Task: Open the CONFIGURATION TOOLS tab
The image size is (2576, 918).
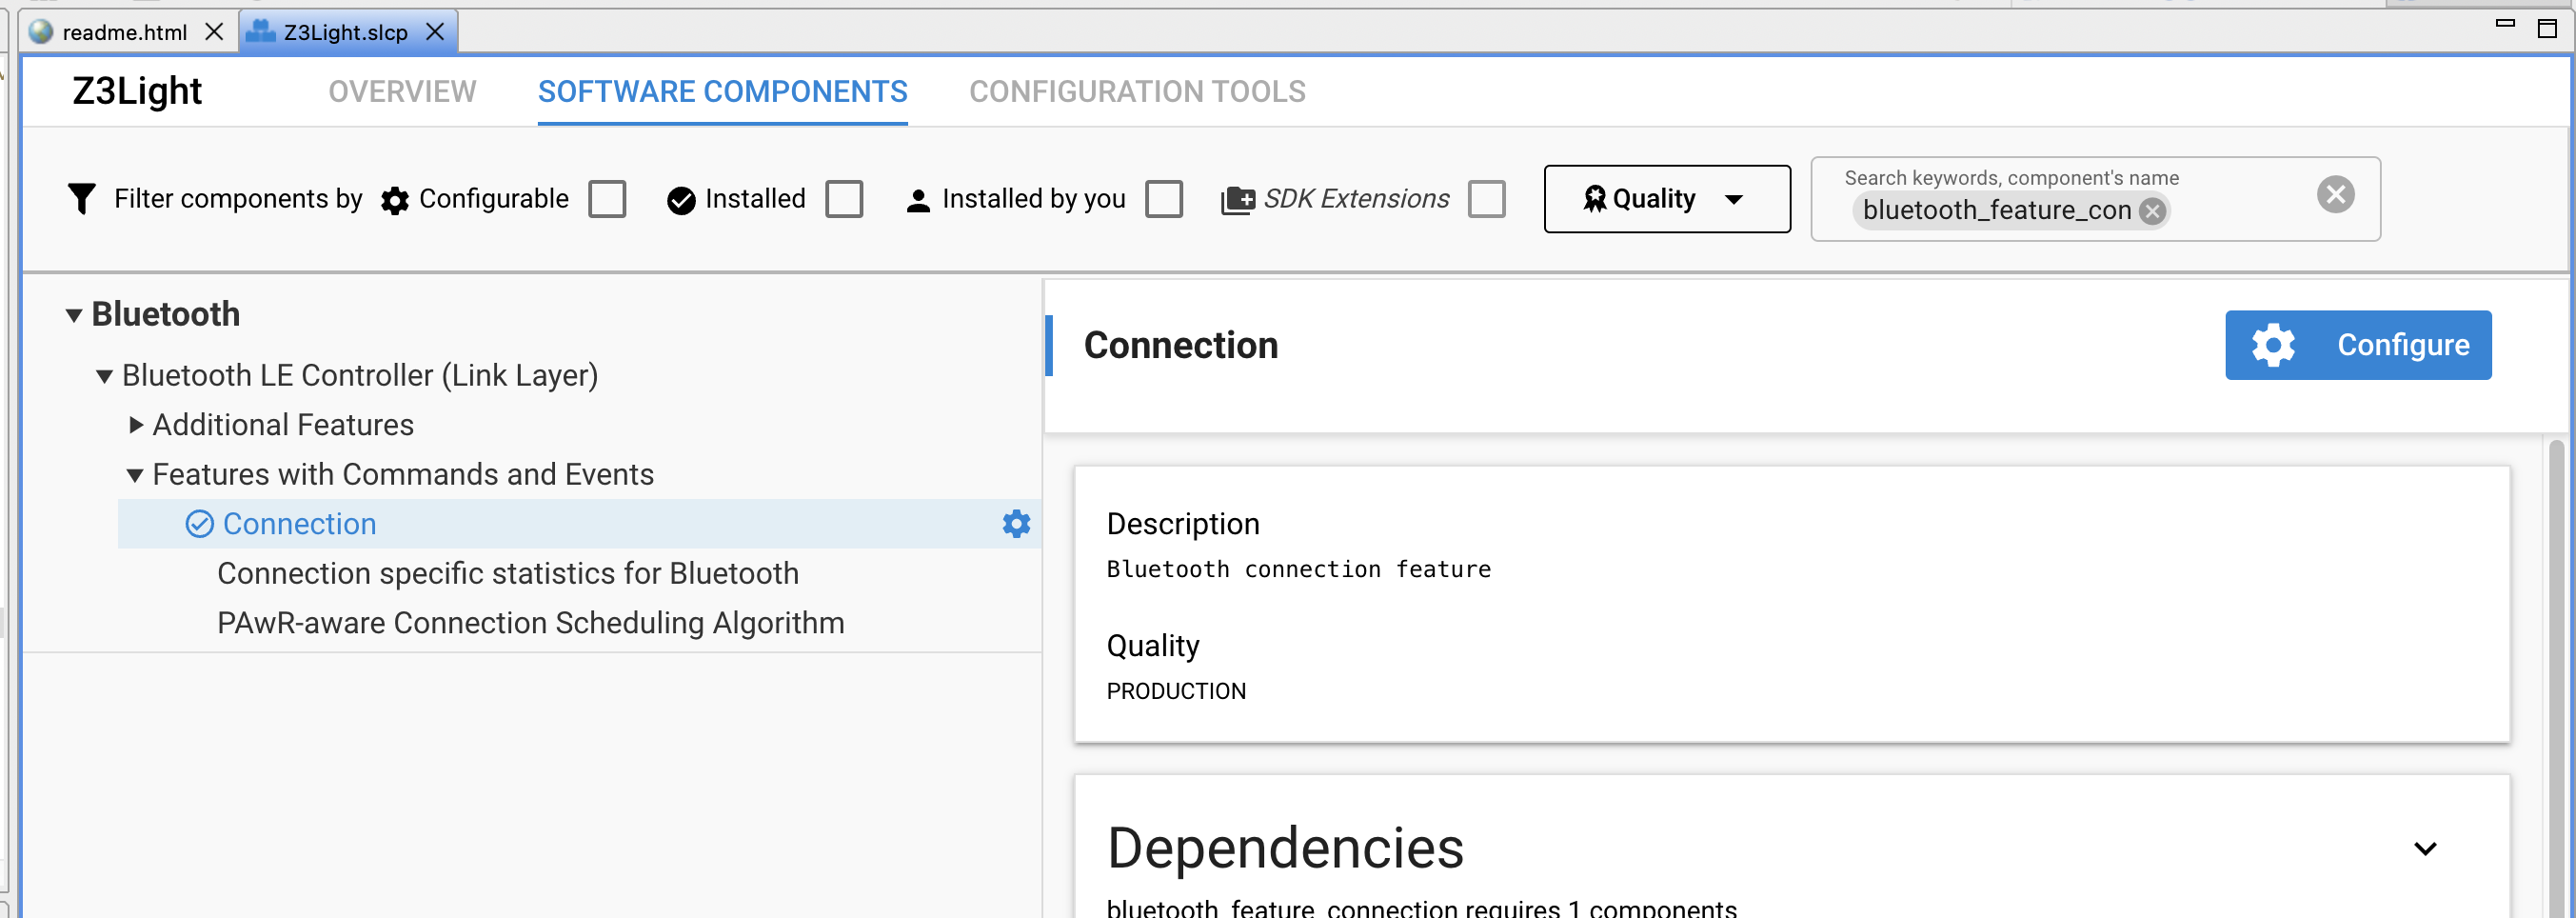Action: [1137, 92]
